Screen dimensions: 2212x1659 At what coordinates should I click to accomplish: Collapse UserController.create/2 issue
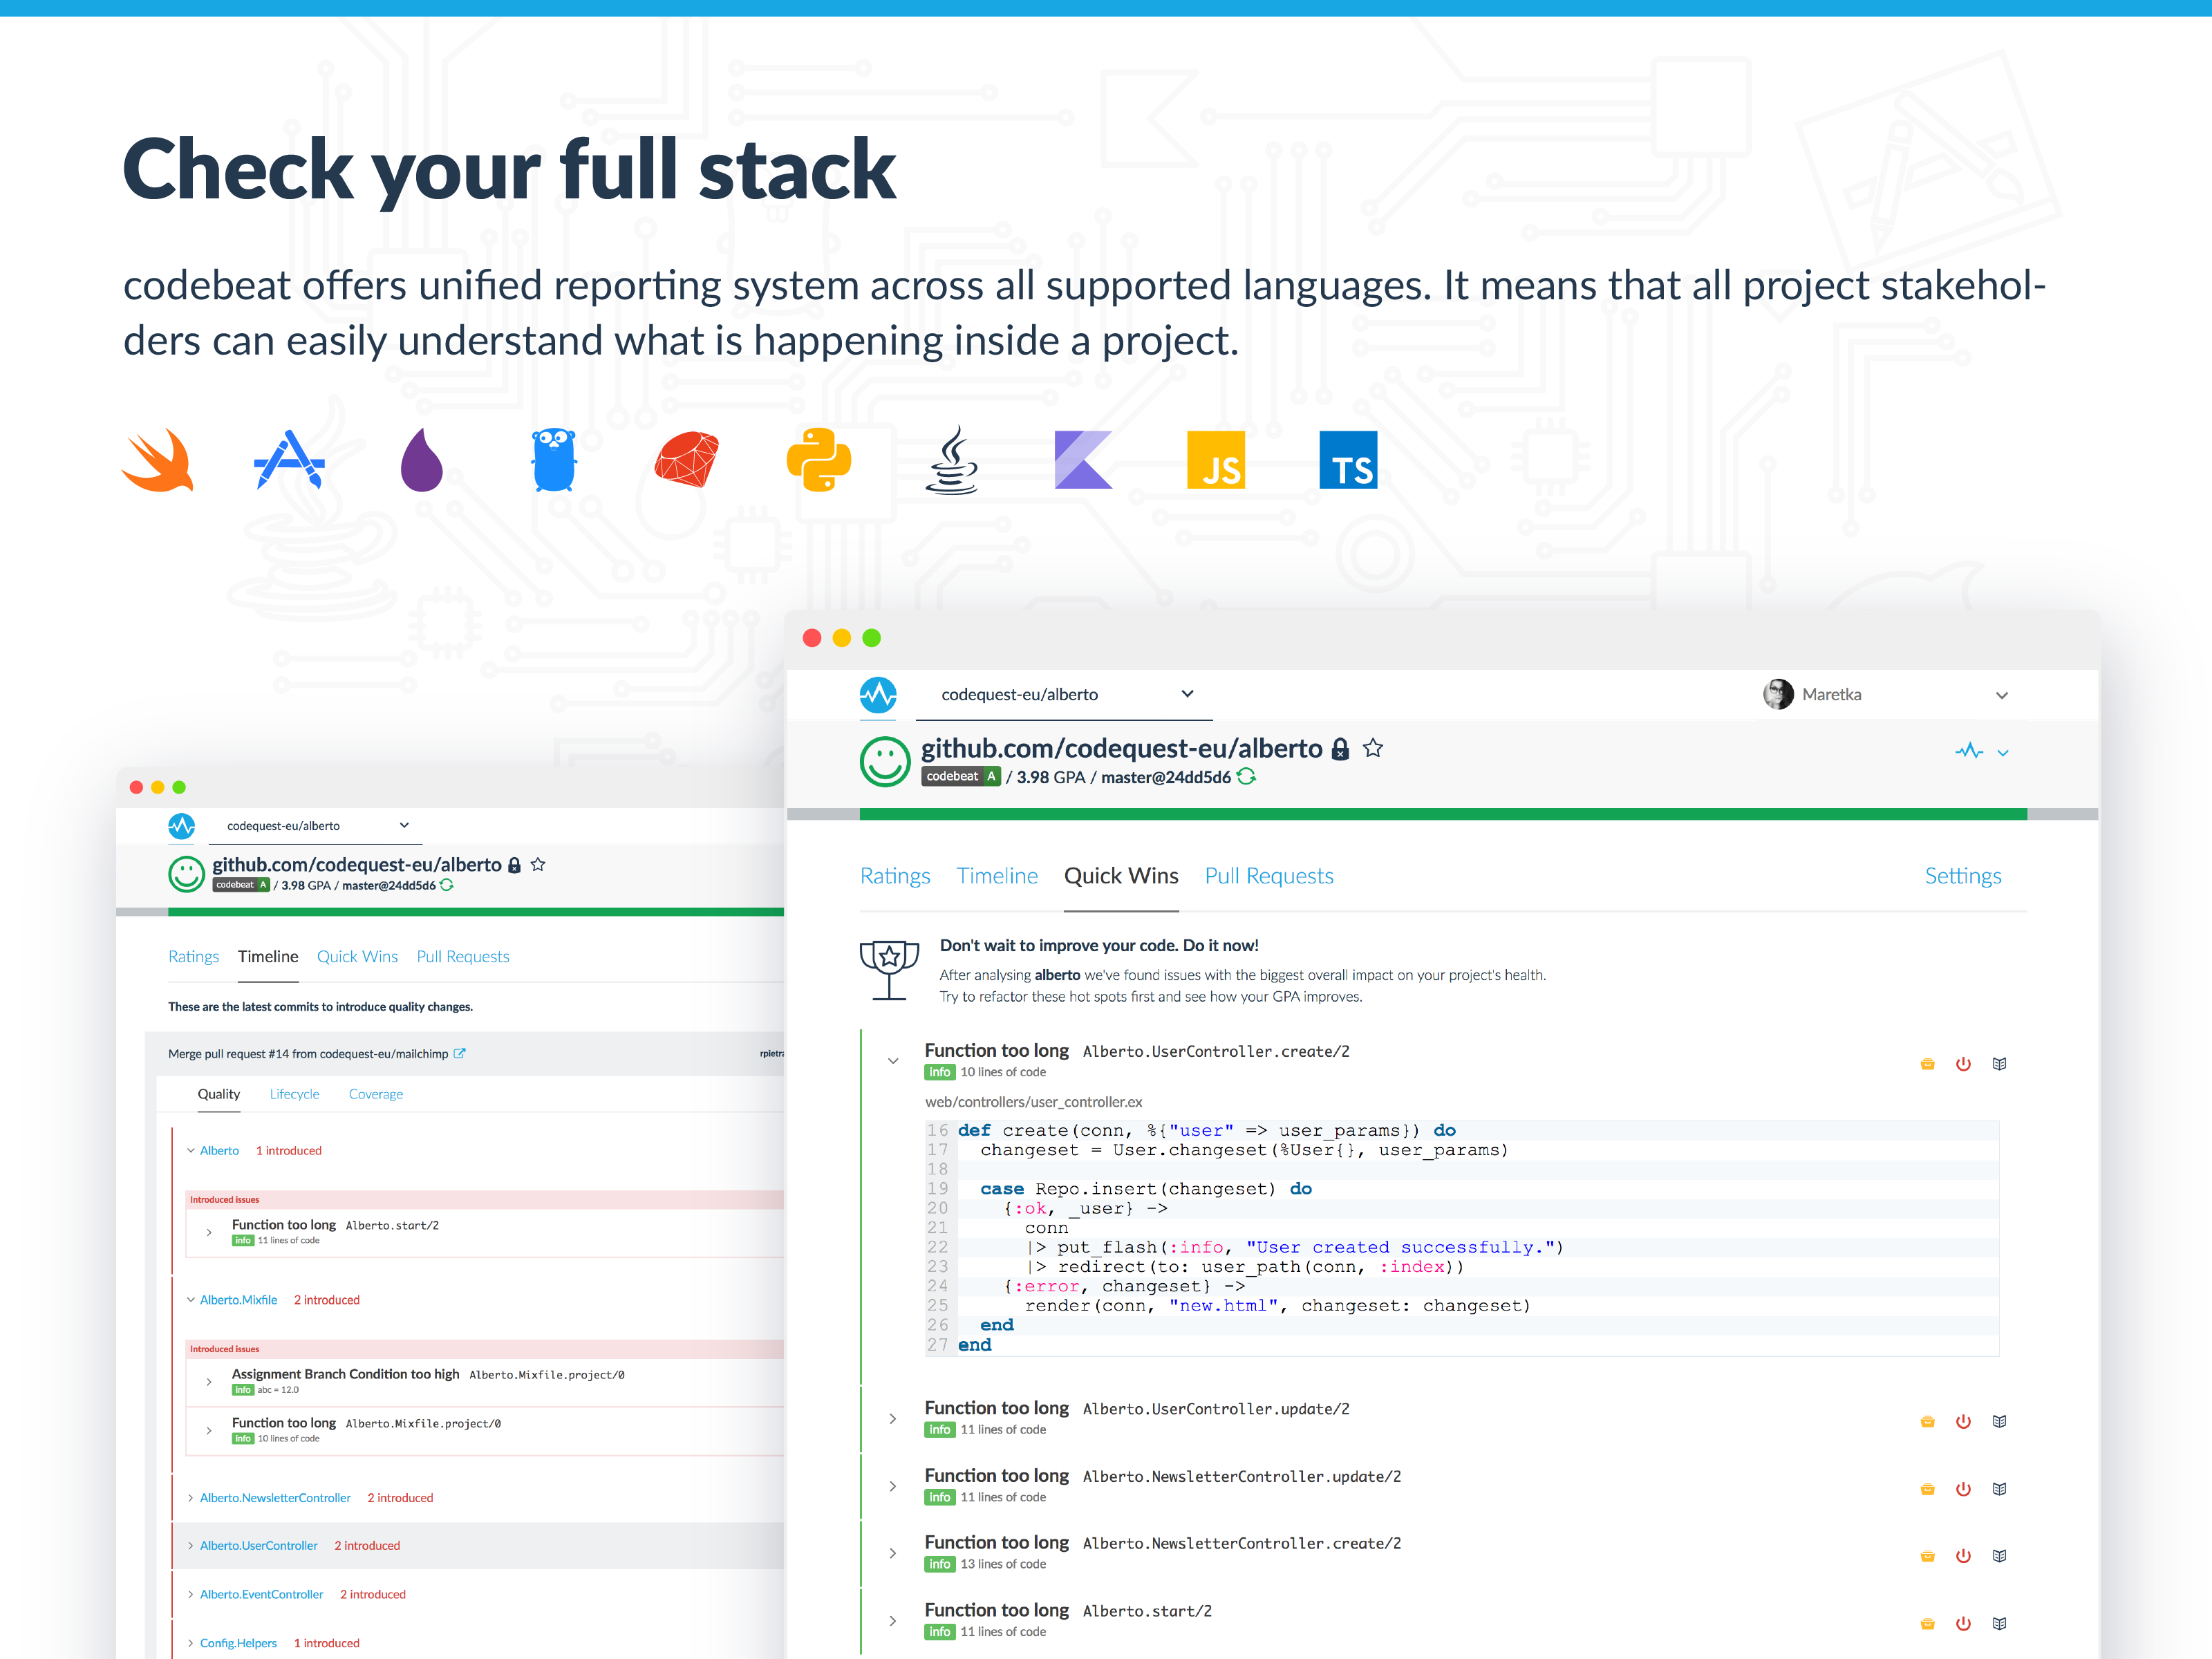click(x=893, y=1061)
